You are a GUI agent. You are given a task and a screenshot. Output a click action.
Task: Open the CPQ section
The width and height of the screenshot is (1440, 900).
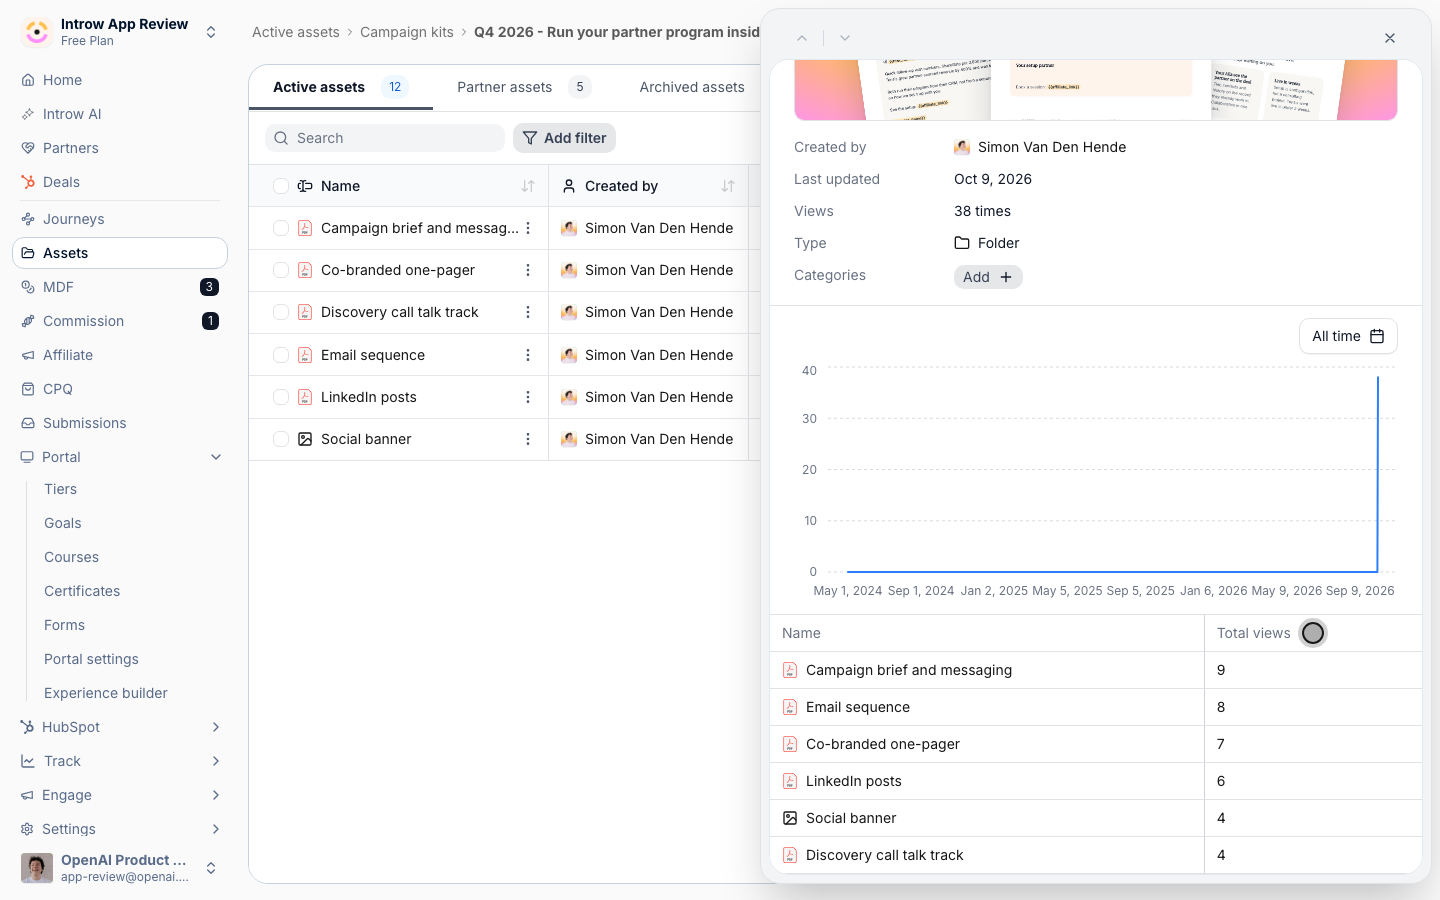tap(120, 389)
